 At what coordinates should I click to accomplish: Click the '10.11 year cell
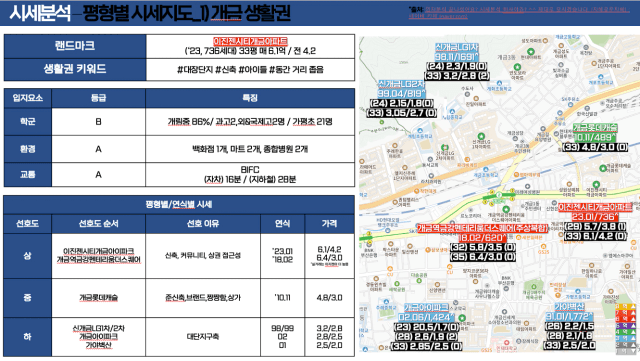coord(282,298)
